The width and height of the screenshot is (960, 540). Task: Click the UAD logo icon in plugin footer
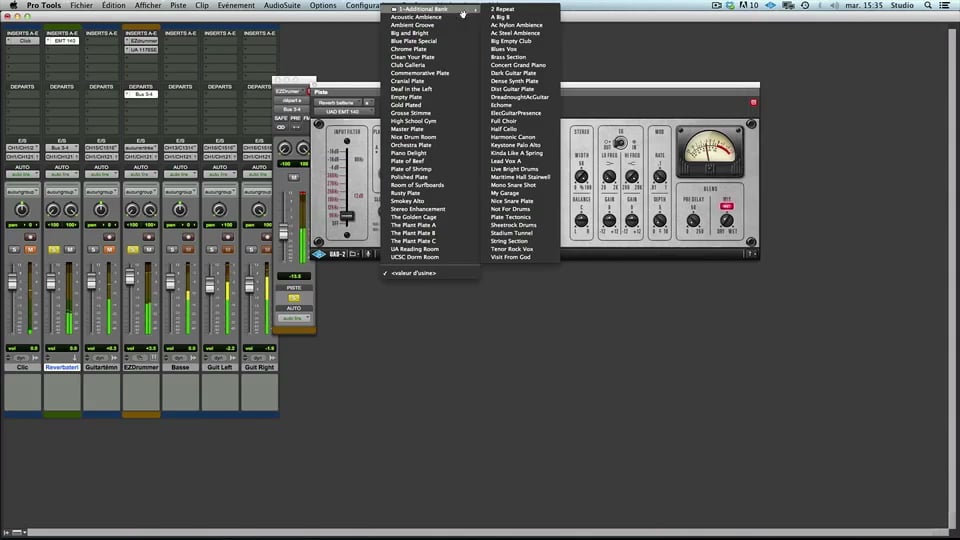(320, 254)
